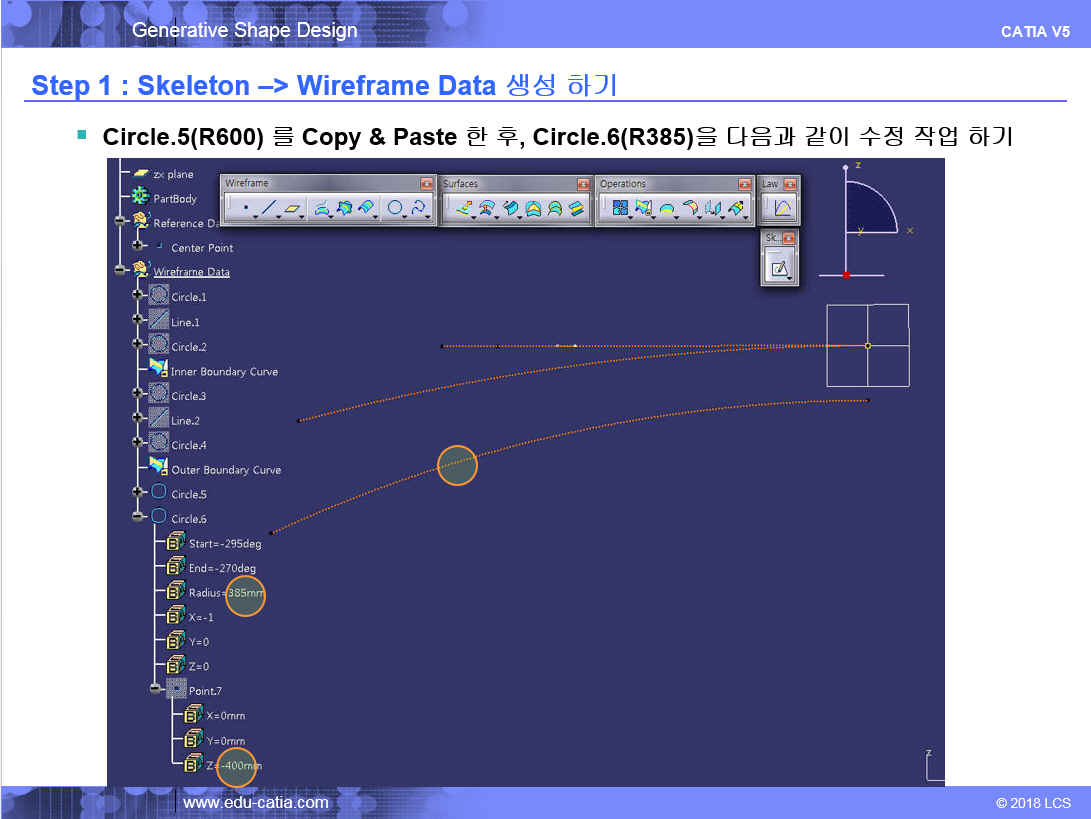The height and width of the screenshot is (819, 1091).
Task: Click the Plane tool in Wireframe toolbar
Action: (x=292, y=209)
